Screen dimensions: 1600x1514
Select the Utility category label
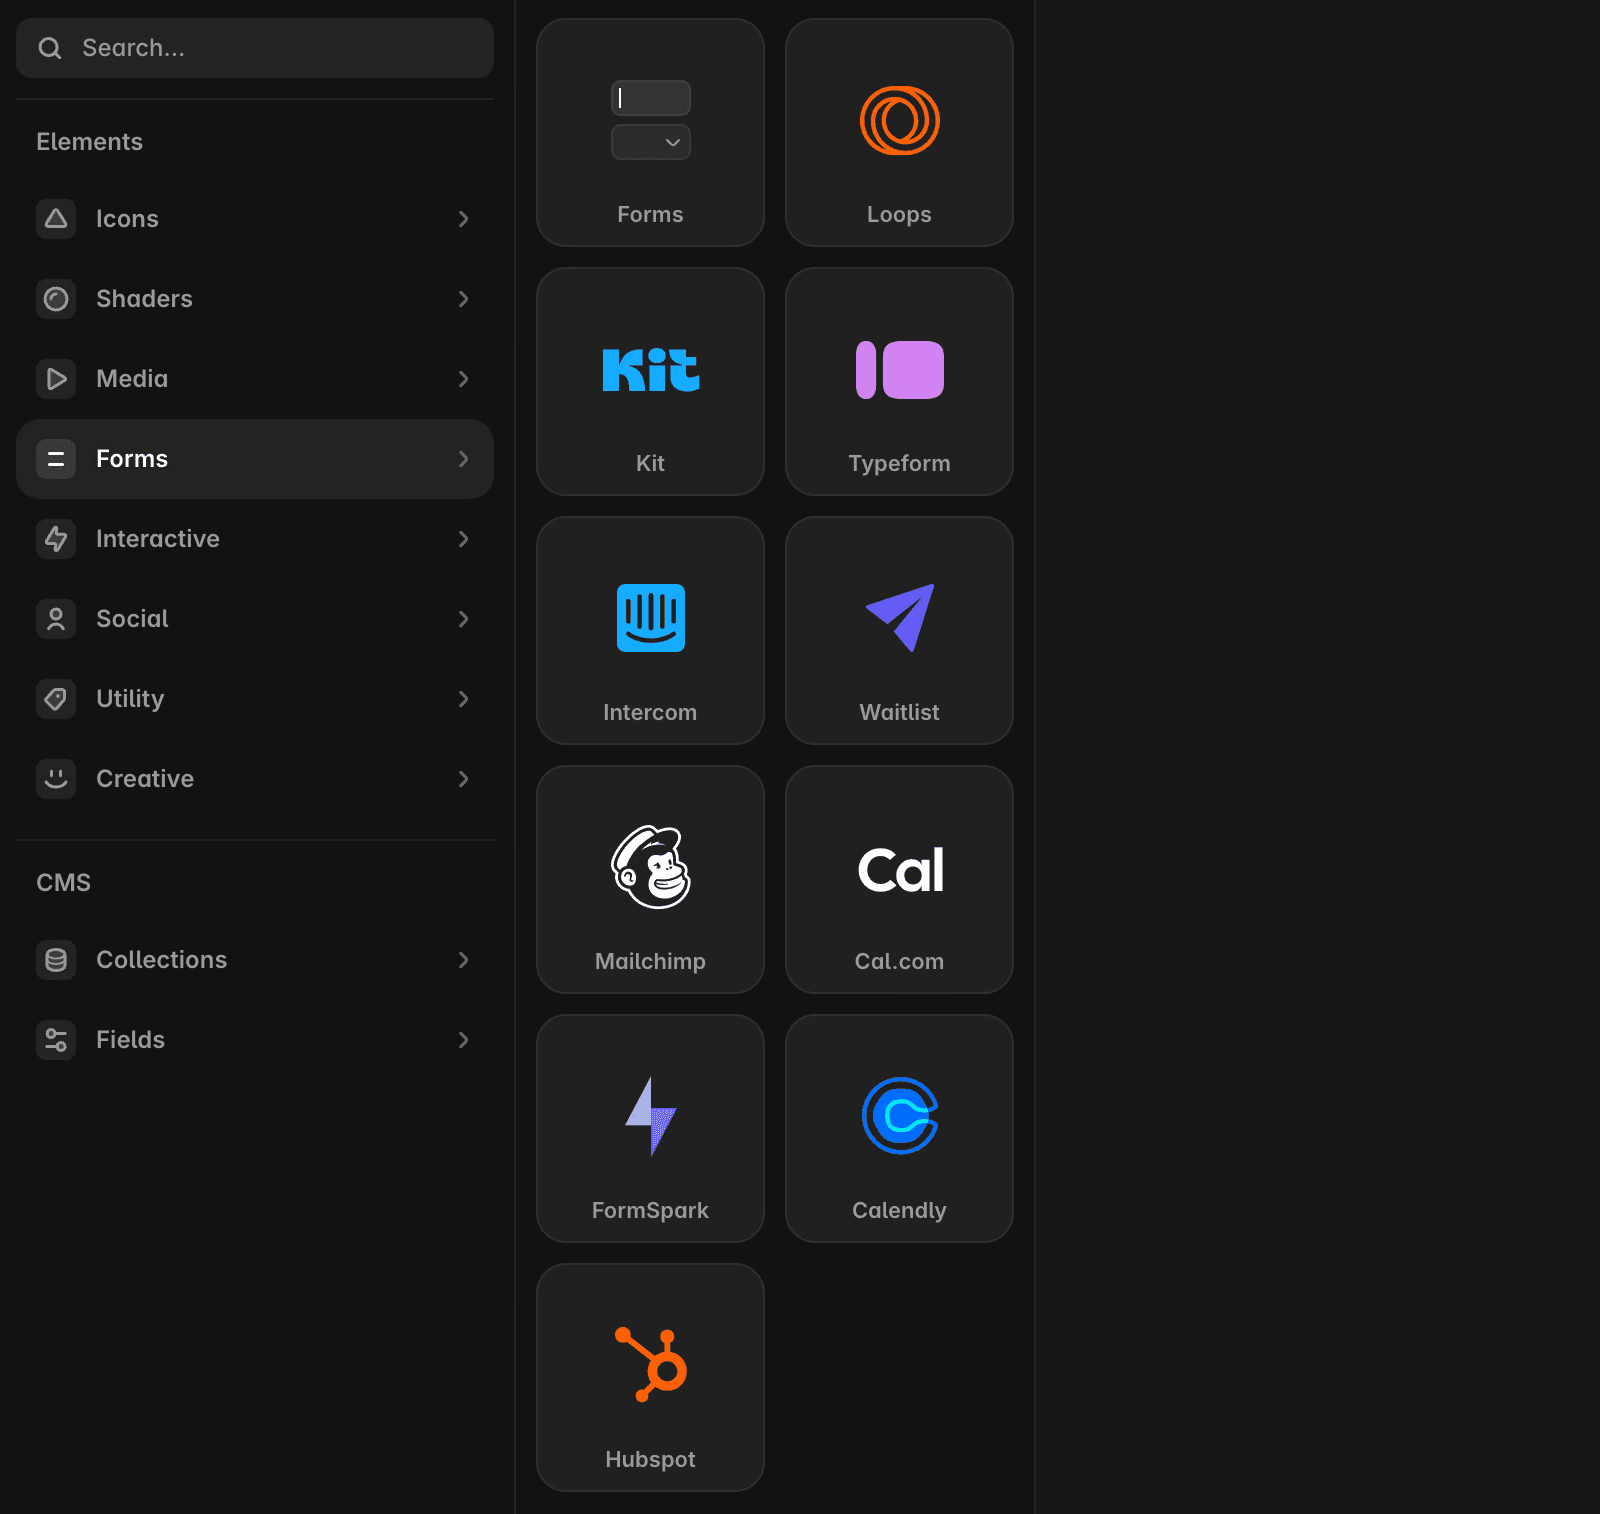[x=130, y=699]
